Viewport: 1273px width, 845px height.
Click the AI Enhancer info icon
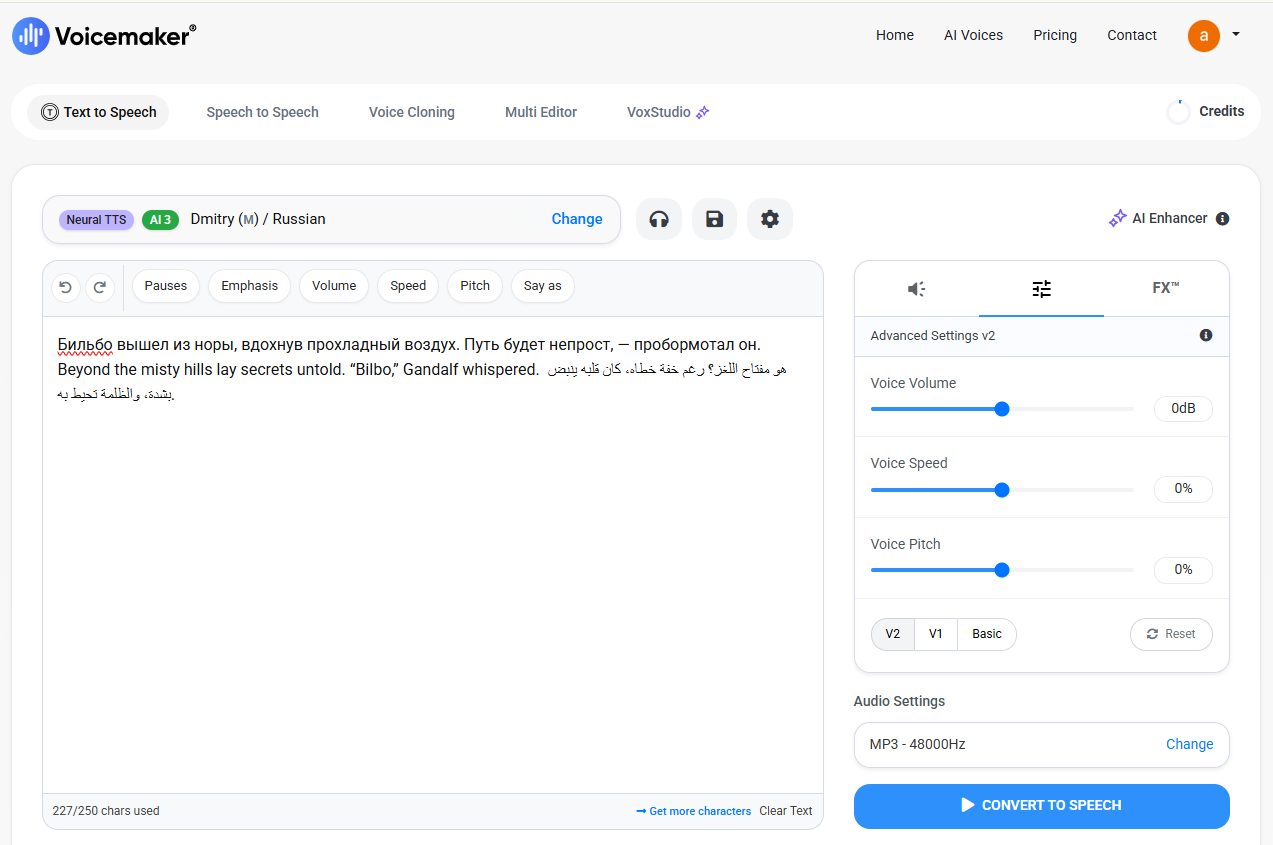click(x=1222, y=219)
